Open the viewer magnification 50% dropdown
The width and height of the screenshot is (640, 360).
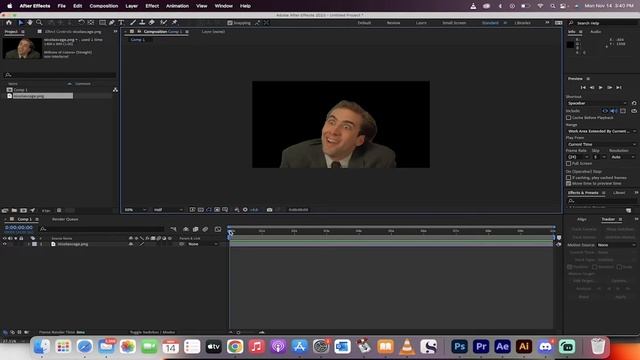(x=135, y=210)
